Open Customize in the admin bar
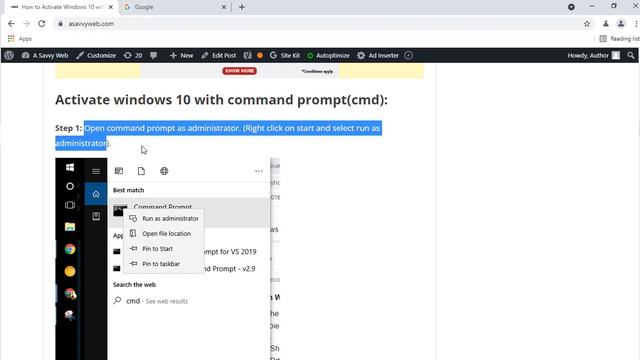Image resolution: width=640 pixels, height=360 pixels. pos(96,56)
